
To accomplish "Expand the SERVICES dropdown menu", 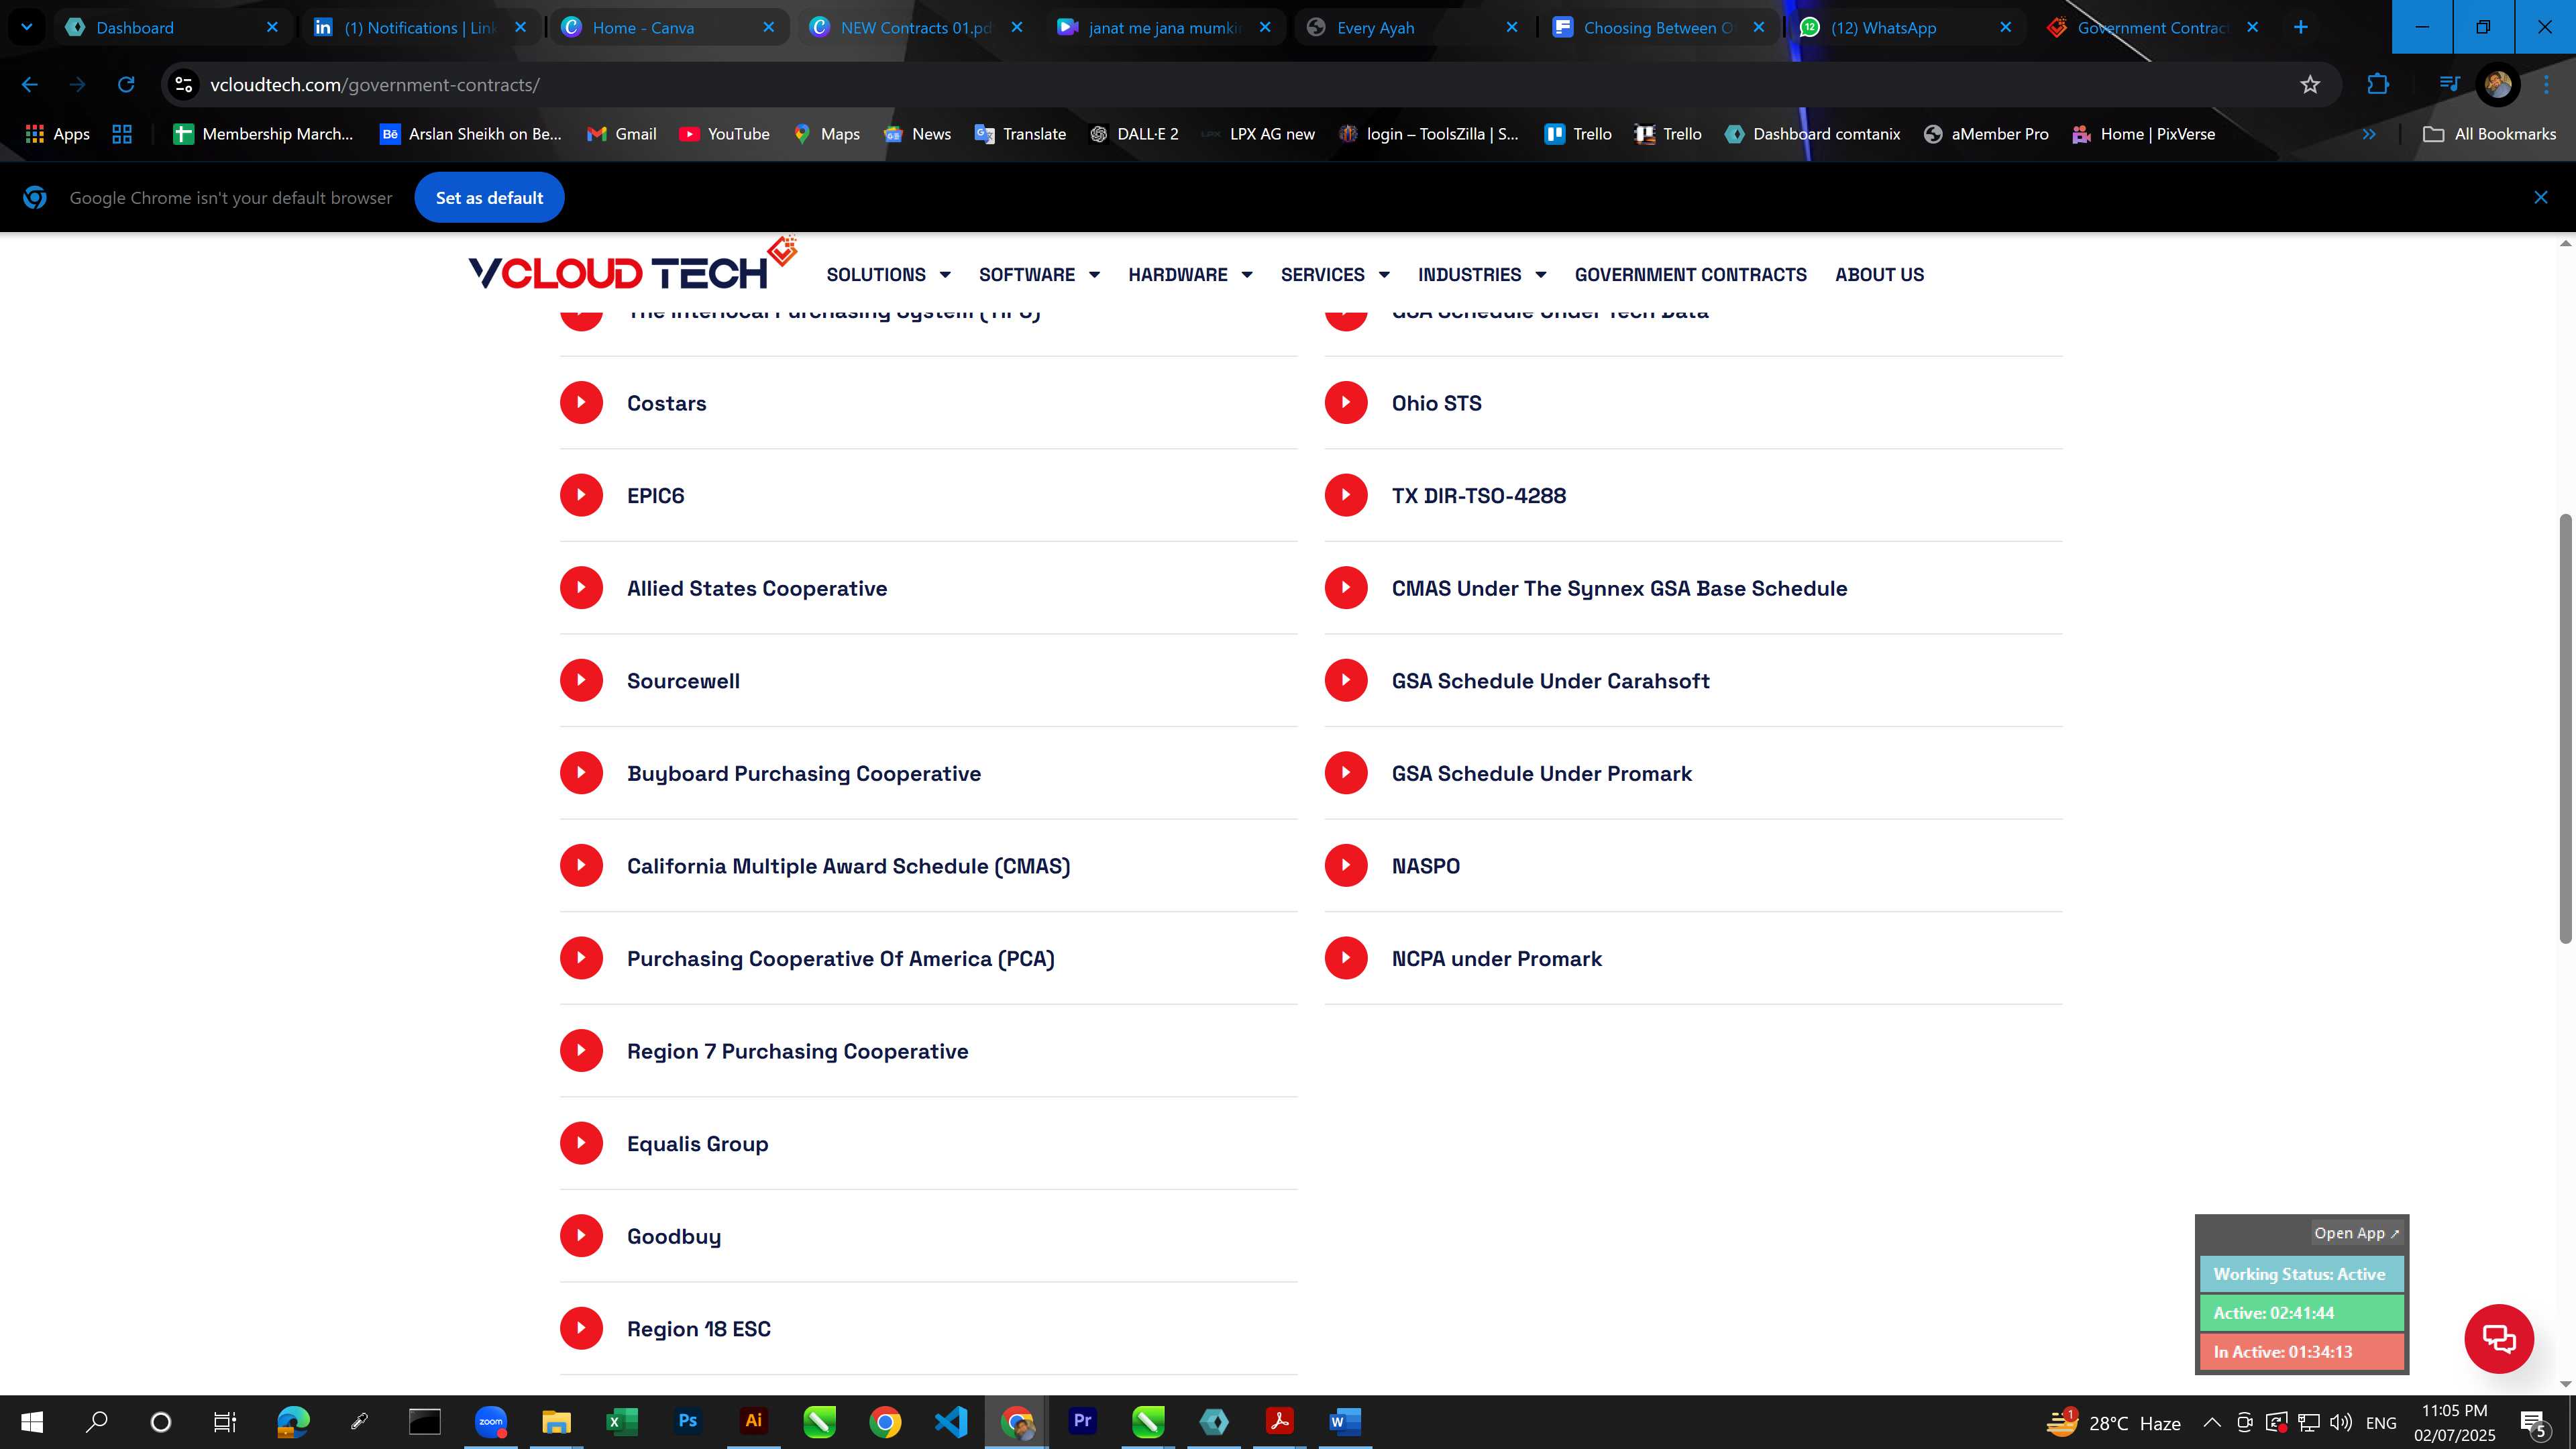I will click(x=1335, y=275).
